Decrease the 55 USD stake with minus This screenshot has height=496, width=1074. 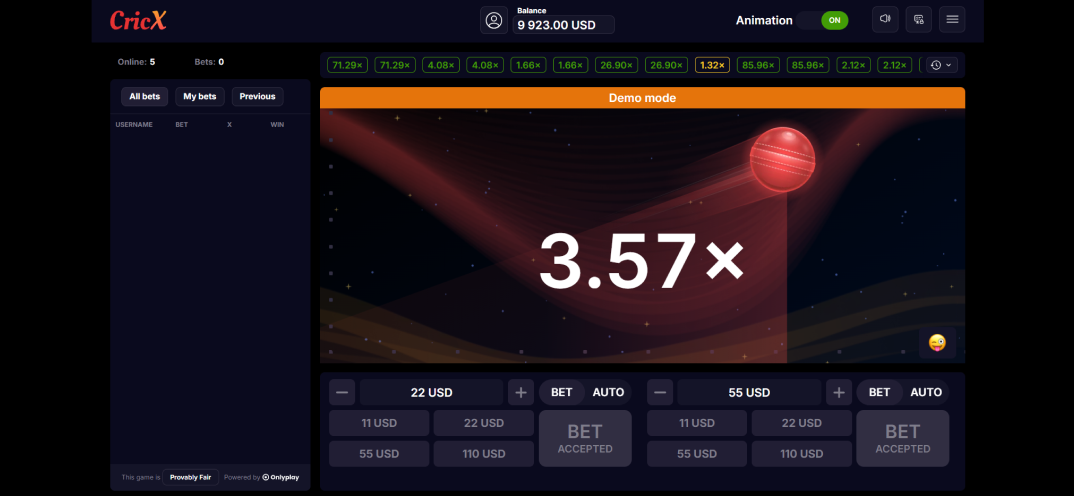point(660,393)
